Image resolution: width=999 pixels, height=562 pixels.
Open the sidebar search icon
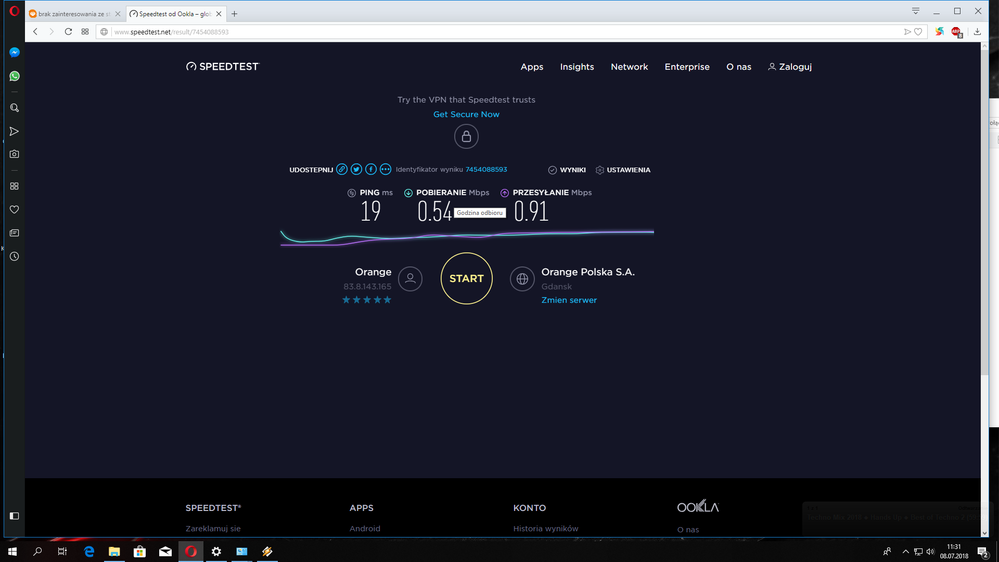click(x=14, y=108)
